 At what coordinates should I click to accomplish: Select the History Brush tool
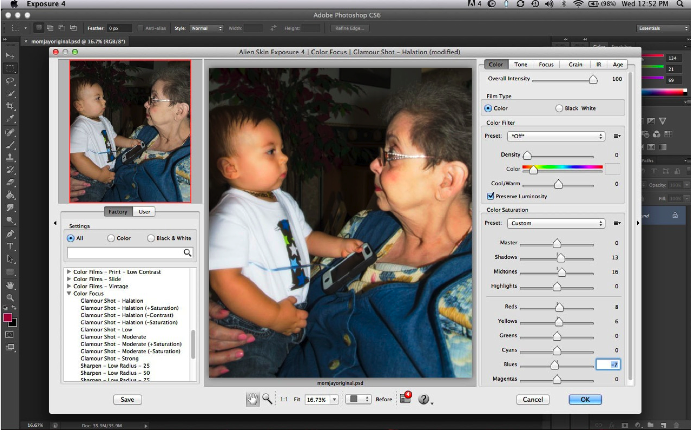(x=10, y=170)
